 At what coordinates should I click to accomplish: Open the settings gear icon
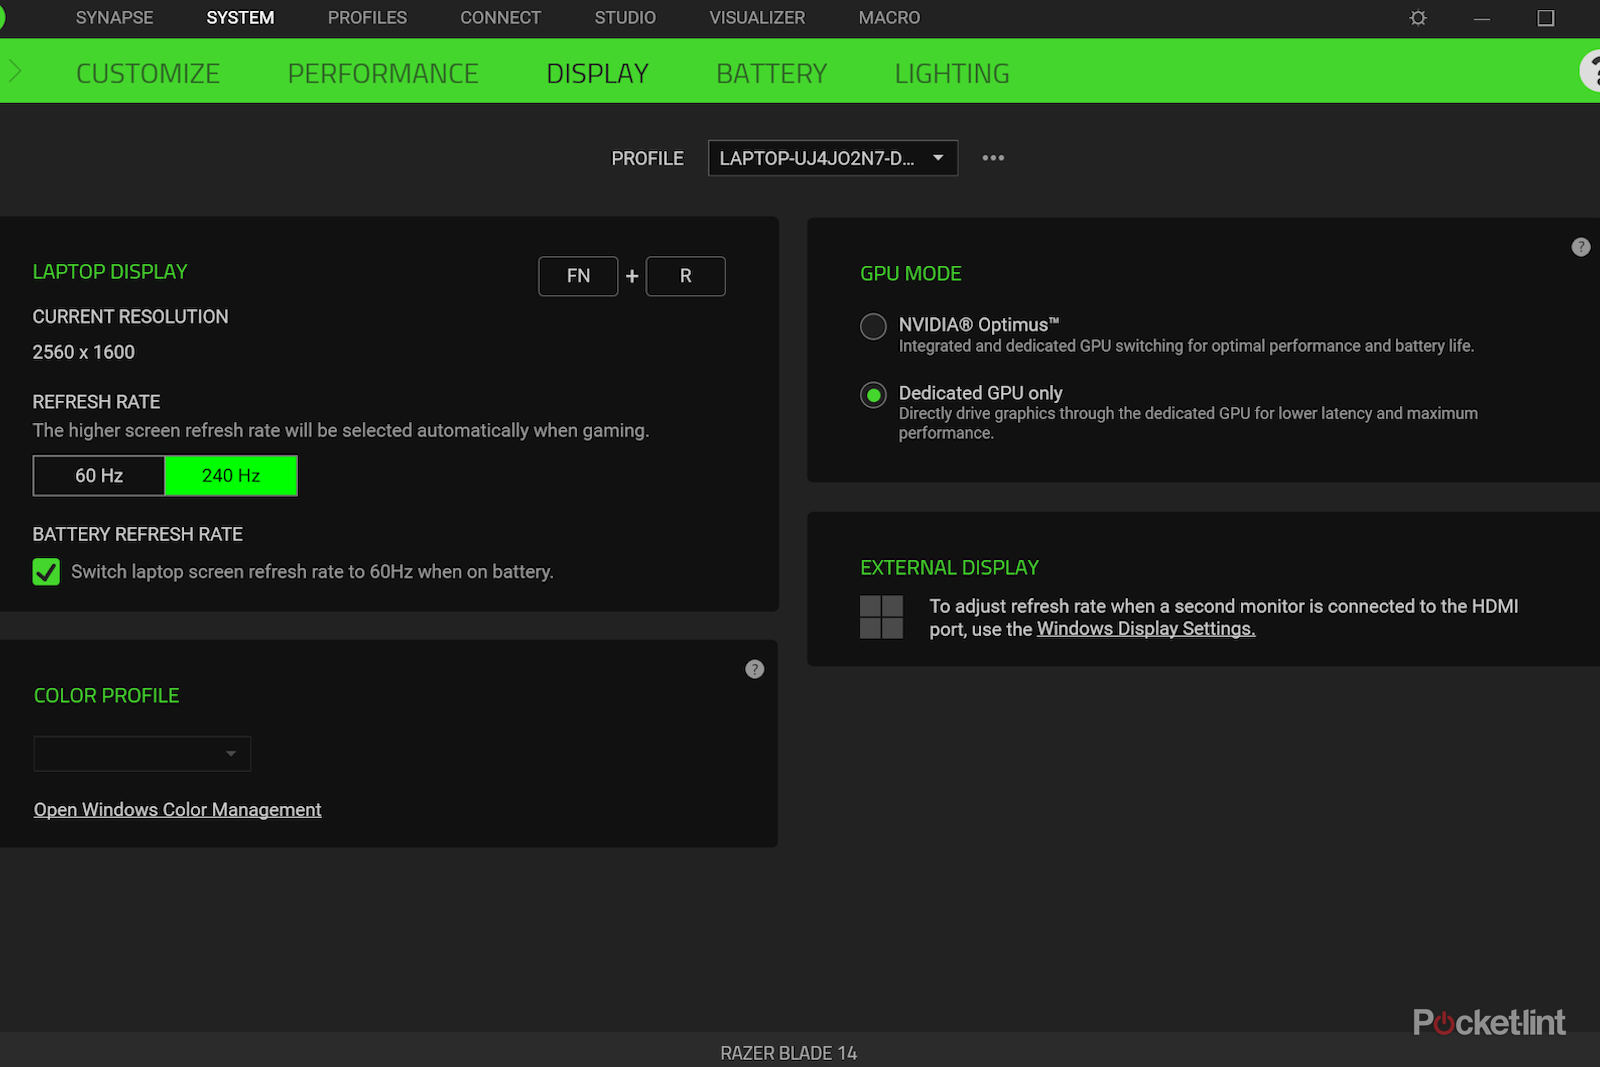point(1417,18)
